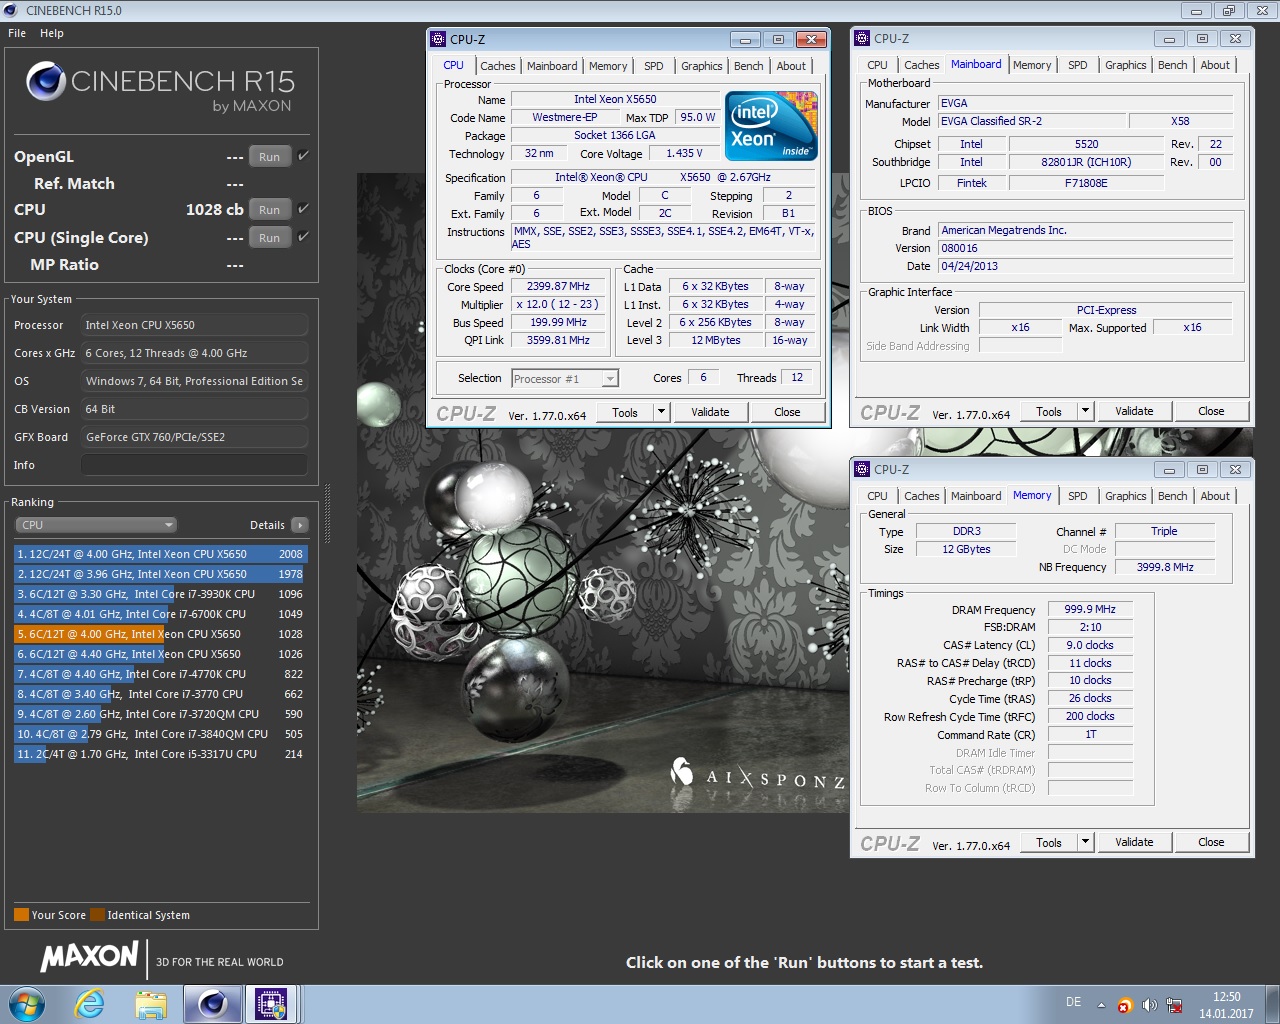The height and width of the screenshot is (1024, 1280).
Task: Click Validate in Mainboard window
Action: pyautogui.click(x=1134, y=411)
